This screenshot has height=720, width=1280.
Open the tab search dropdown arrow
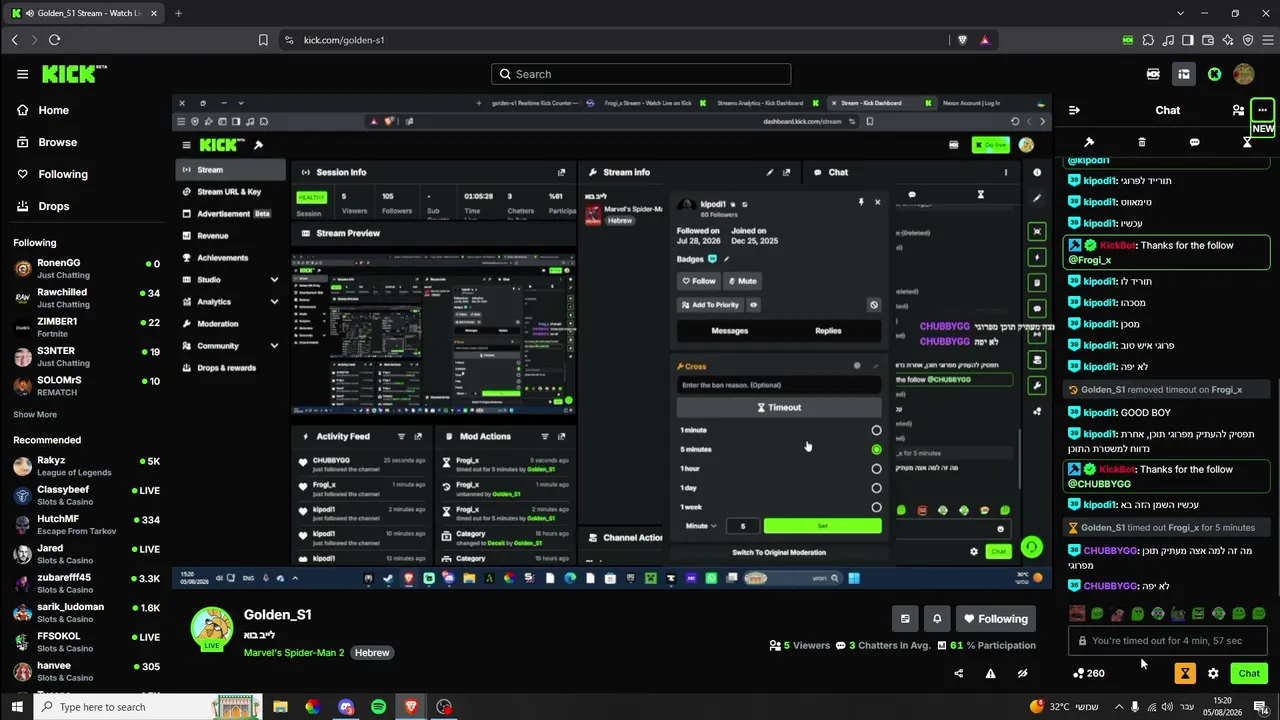[x=1181, y=13]
